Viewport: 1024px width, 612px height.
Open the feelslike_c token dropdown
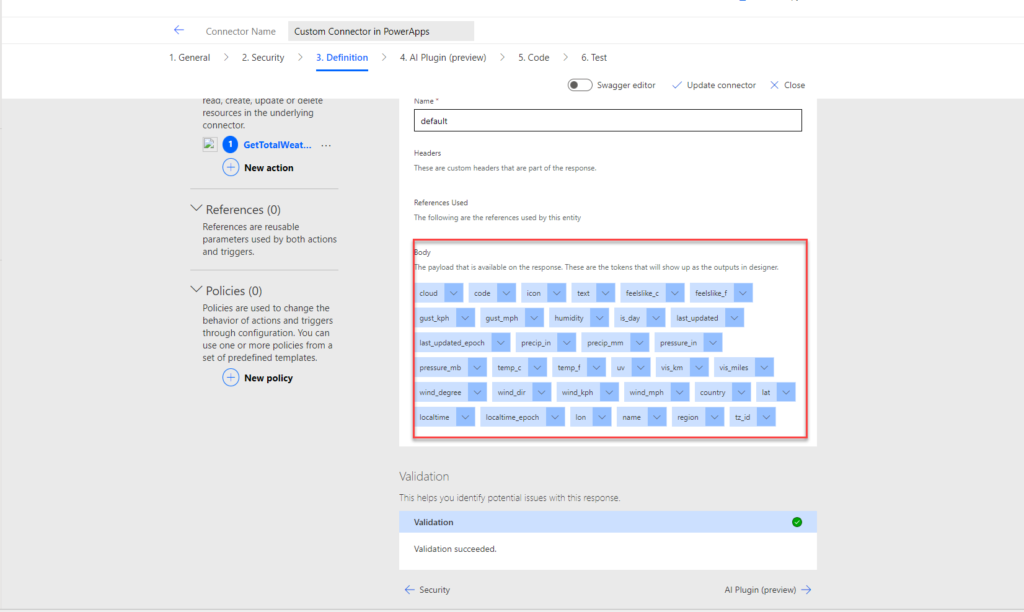pos(675,293)
